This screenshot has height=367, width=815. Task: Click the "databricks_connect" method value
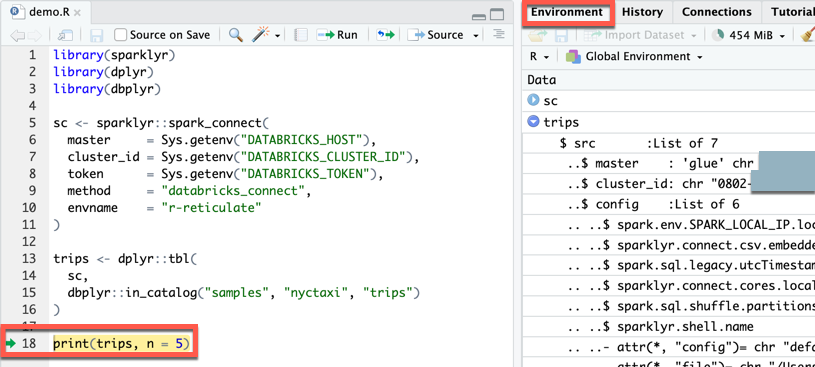coord(232,191)
